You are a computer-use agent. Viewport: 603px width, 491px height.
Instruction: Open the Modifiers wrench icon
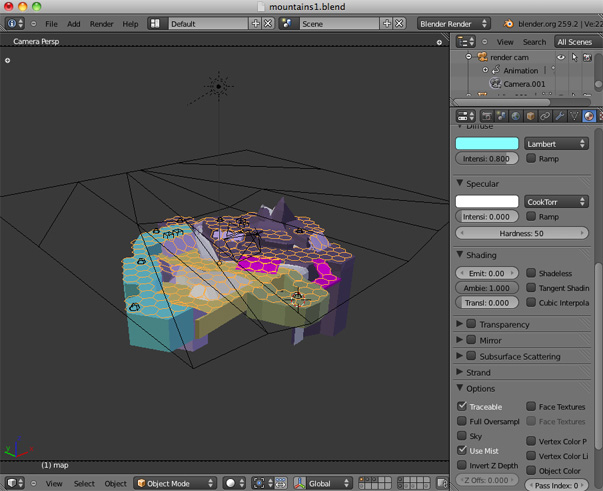pyautogui.click(x=559, y=117)
